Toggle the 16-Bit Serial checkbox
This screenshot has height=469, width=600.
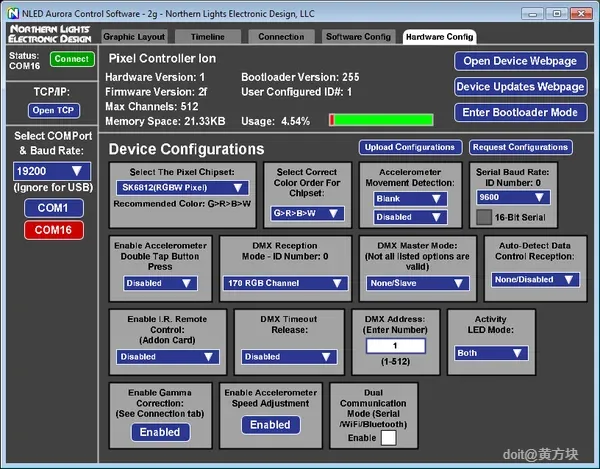[483, 217]
